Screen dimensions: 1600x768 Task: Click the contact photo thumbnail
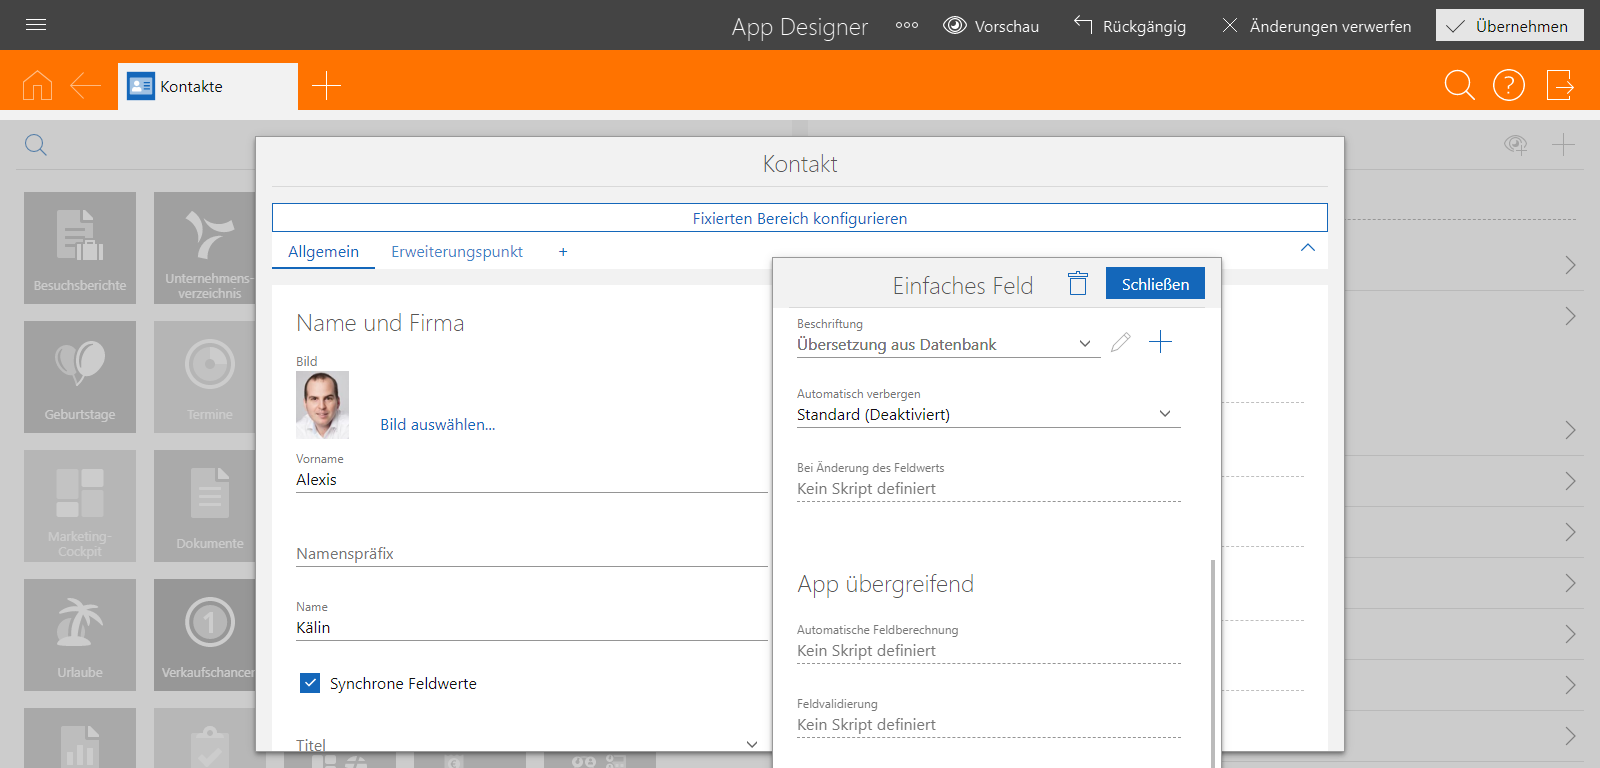tap(323, 405)
